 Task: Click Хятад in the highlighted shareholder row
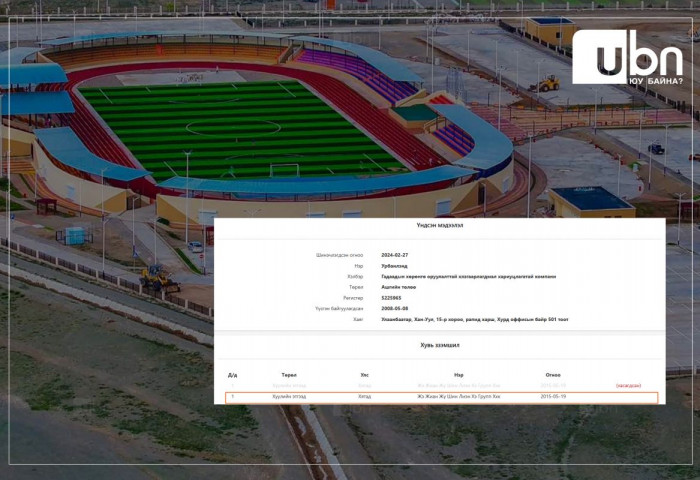(364, 397)
